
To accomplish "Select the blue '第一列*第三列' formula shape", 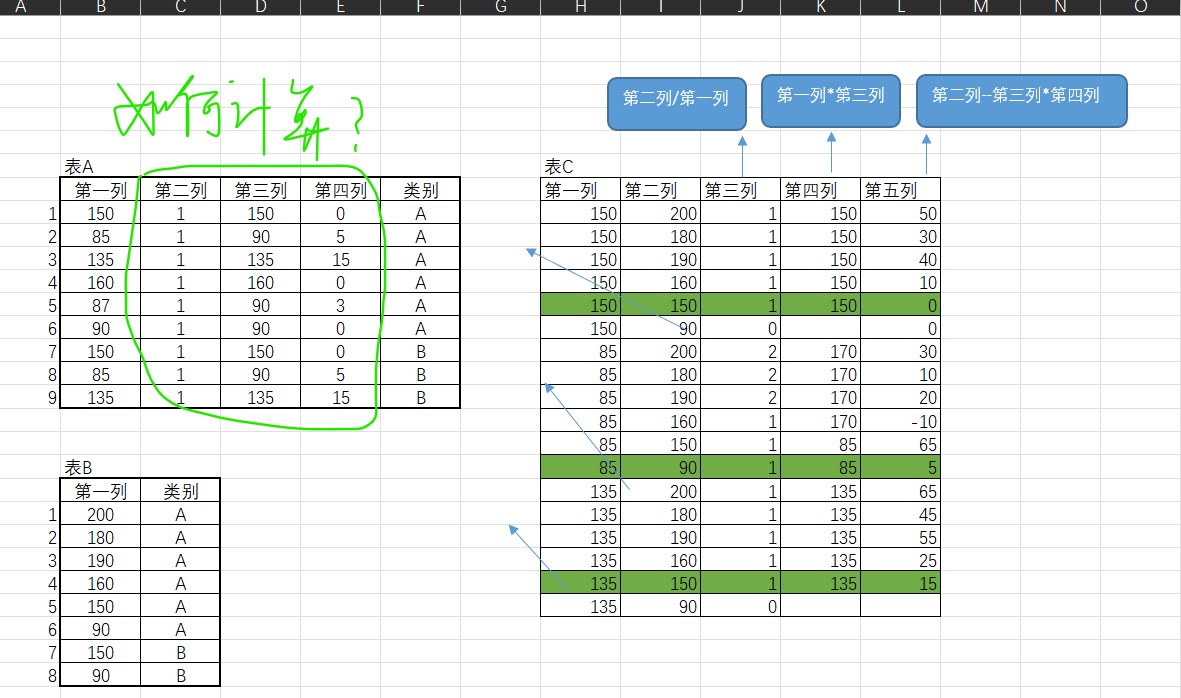I will point(831,100).
